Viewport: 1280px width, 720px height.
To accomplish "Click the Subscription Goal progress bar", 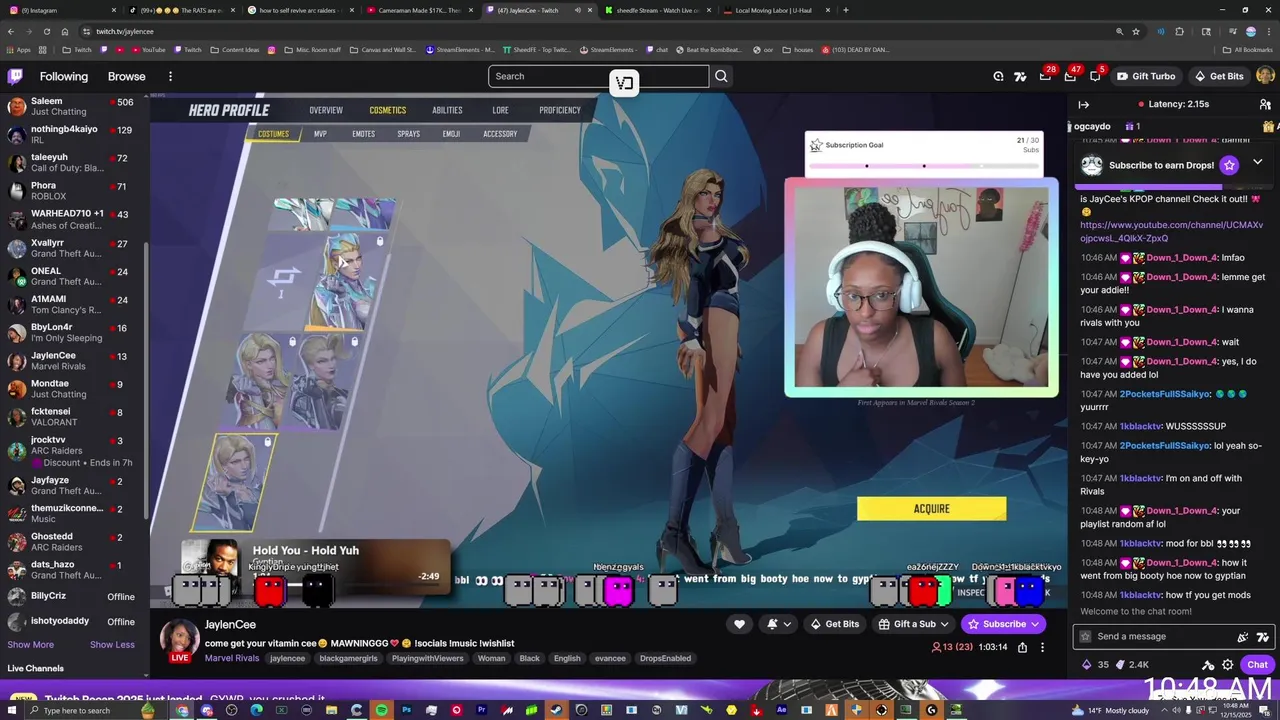I will click(923, 165).
